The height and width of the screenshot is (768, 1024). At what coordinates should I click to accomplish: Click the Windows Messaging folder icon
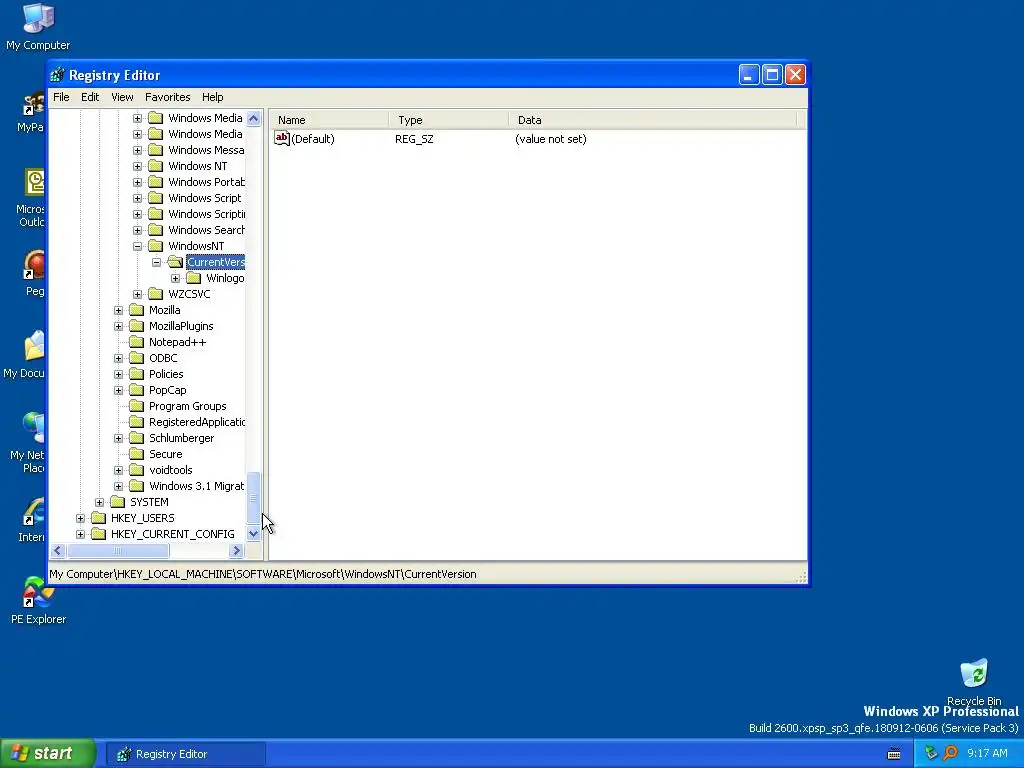click(x=155, y=150)
